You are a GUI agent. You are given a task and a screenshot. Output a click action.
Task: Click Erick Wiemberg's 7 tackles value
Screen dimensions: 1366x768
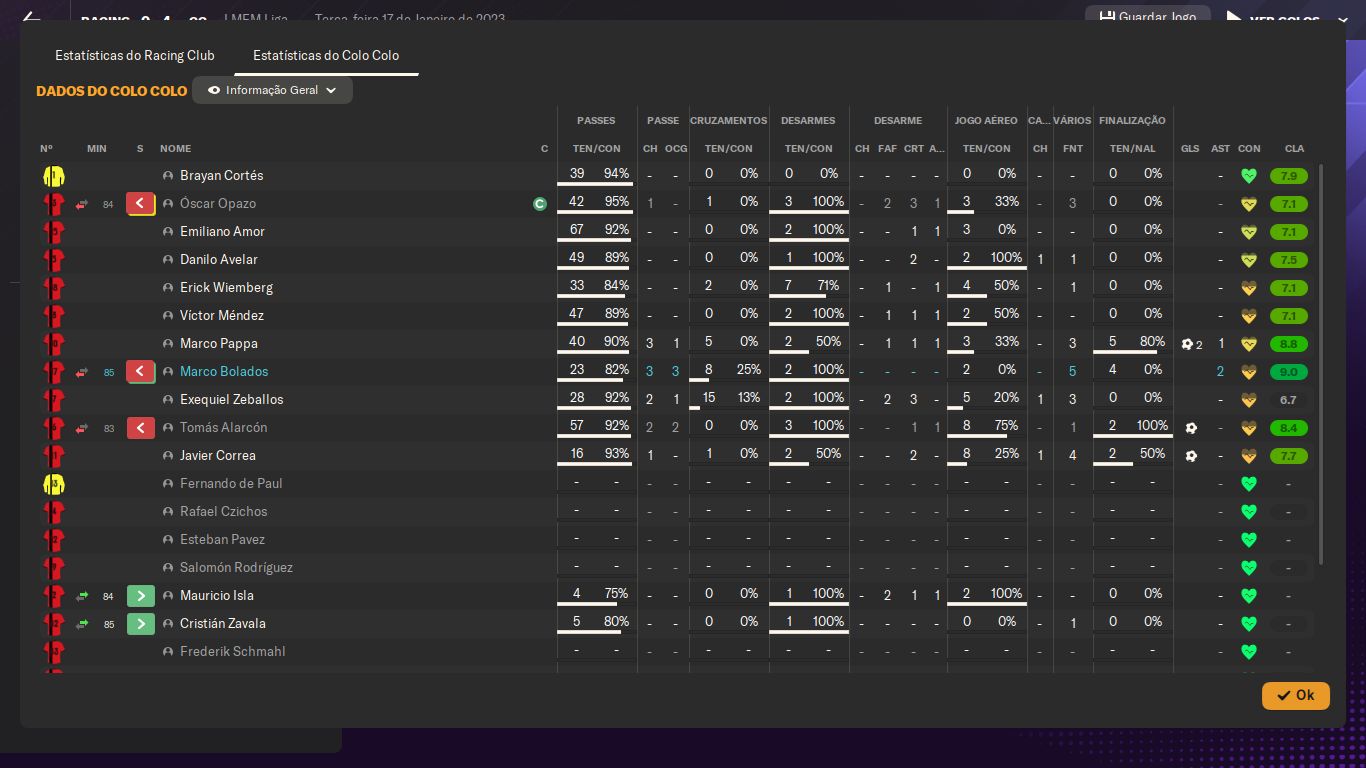click(x=789, y=287)
